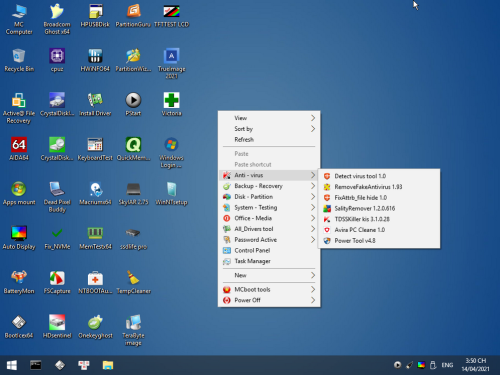Viewport: 500px width, 375px height.
Task: Open the Anti - virus submenu entry
Action: coord(269,175)
